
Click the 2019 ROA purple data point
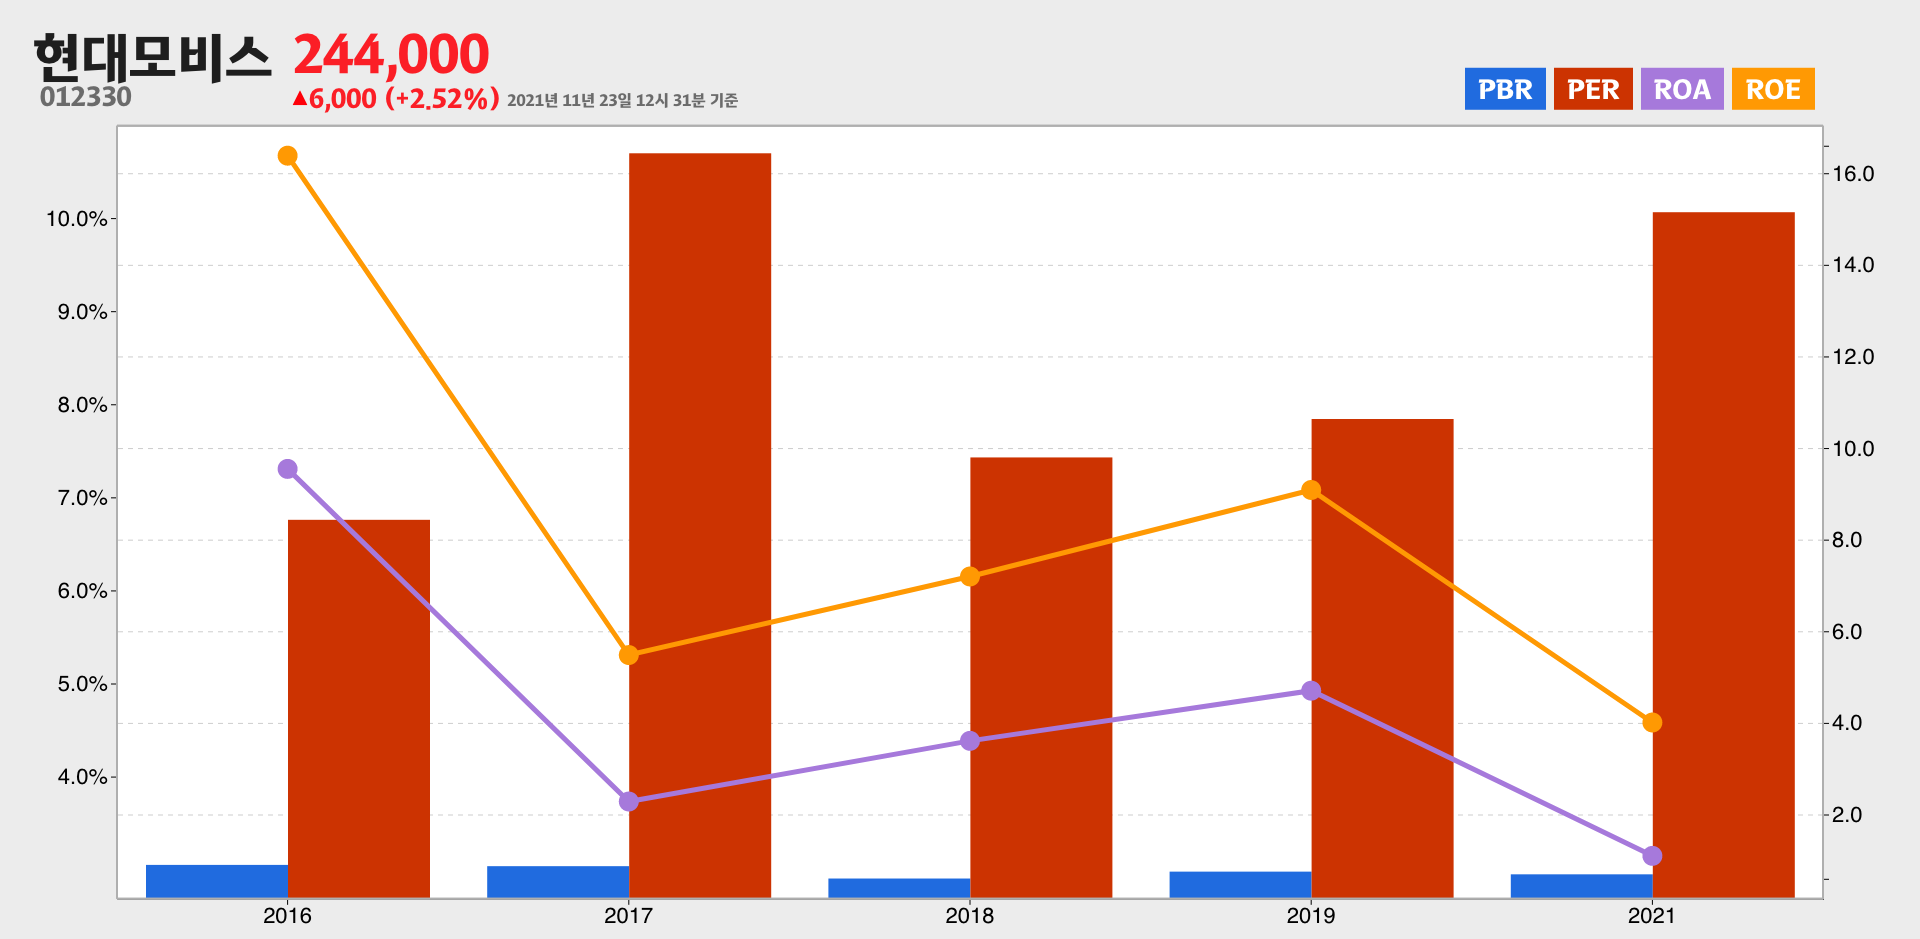pos(1311,691)
